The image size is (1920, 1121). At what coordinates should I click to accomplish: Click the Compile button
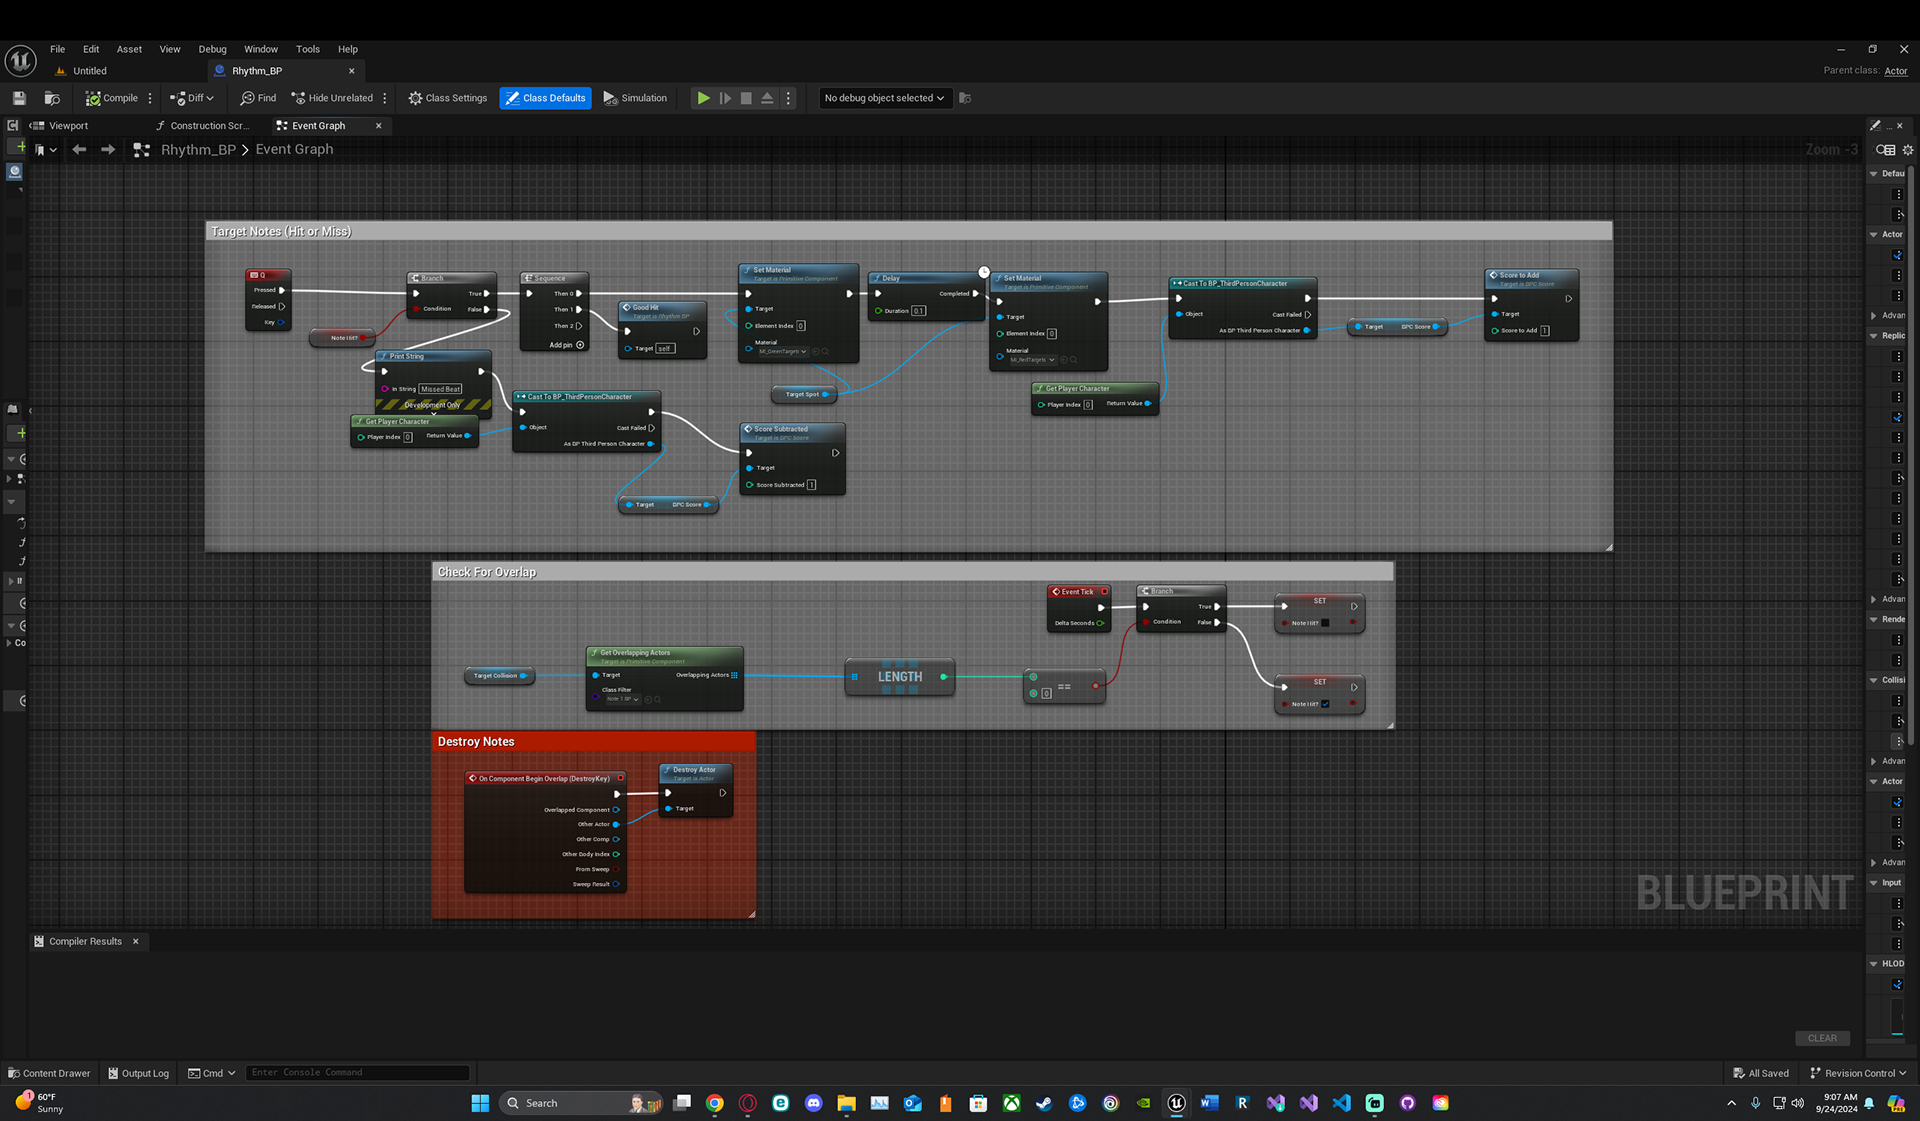tap(112, 98)
